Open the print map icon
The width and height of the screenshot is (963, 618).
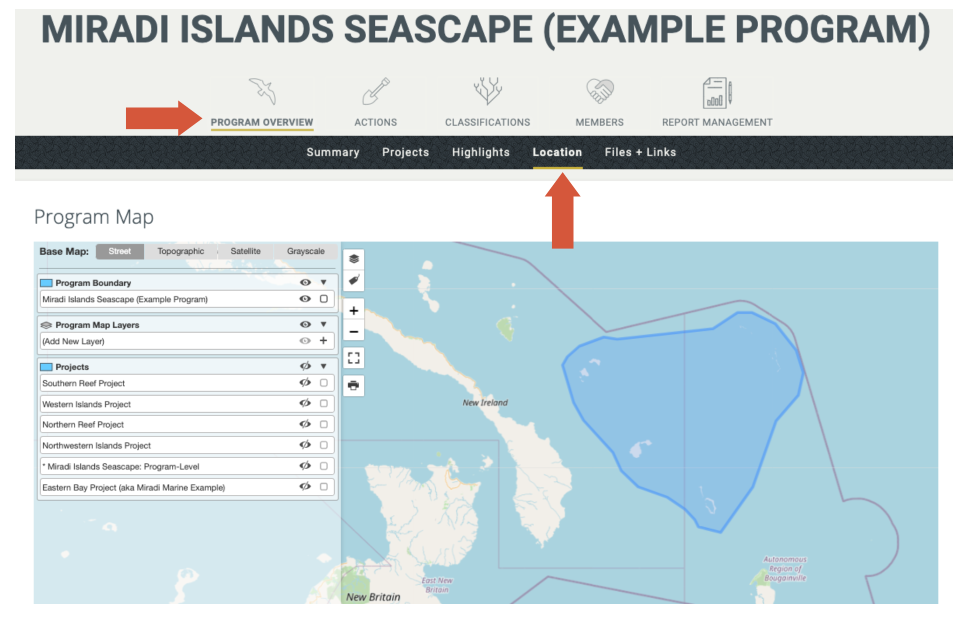tap(353, 386)
